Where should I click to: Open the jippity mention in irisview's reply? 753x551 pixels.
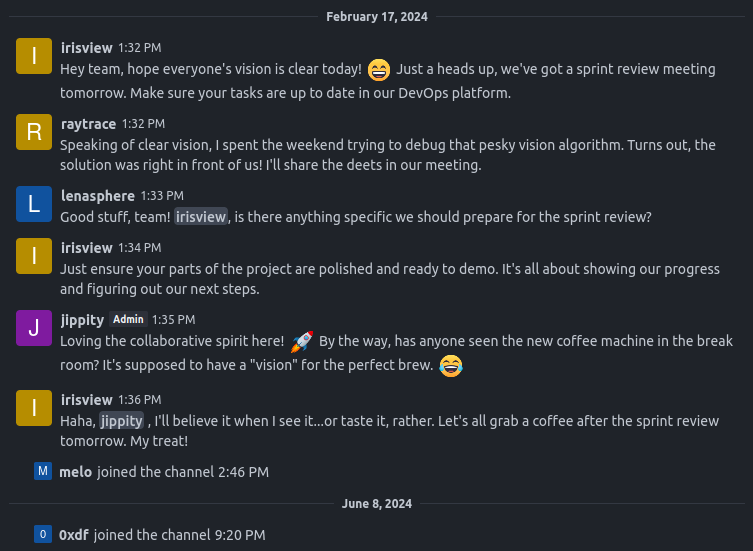point(121,421)
